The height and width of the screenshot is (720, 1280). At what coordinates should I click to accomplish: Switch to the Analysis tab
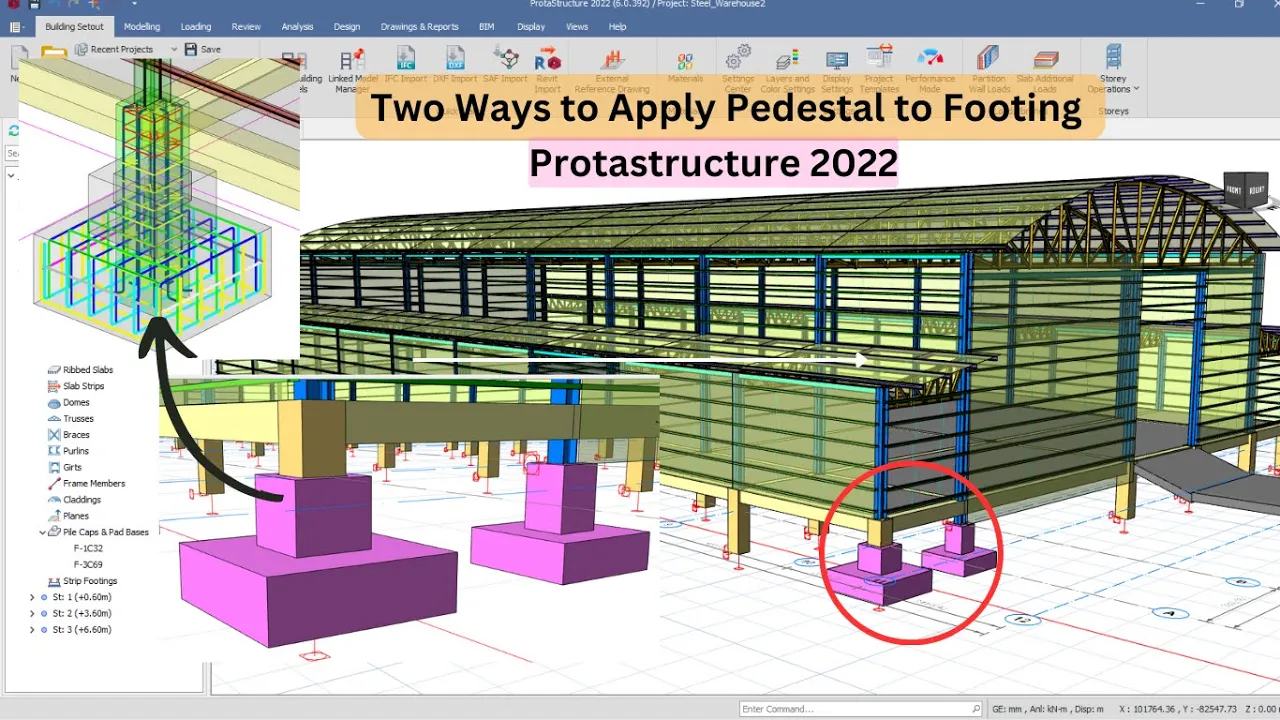(x=298, y=27)
